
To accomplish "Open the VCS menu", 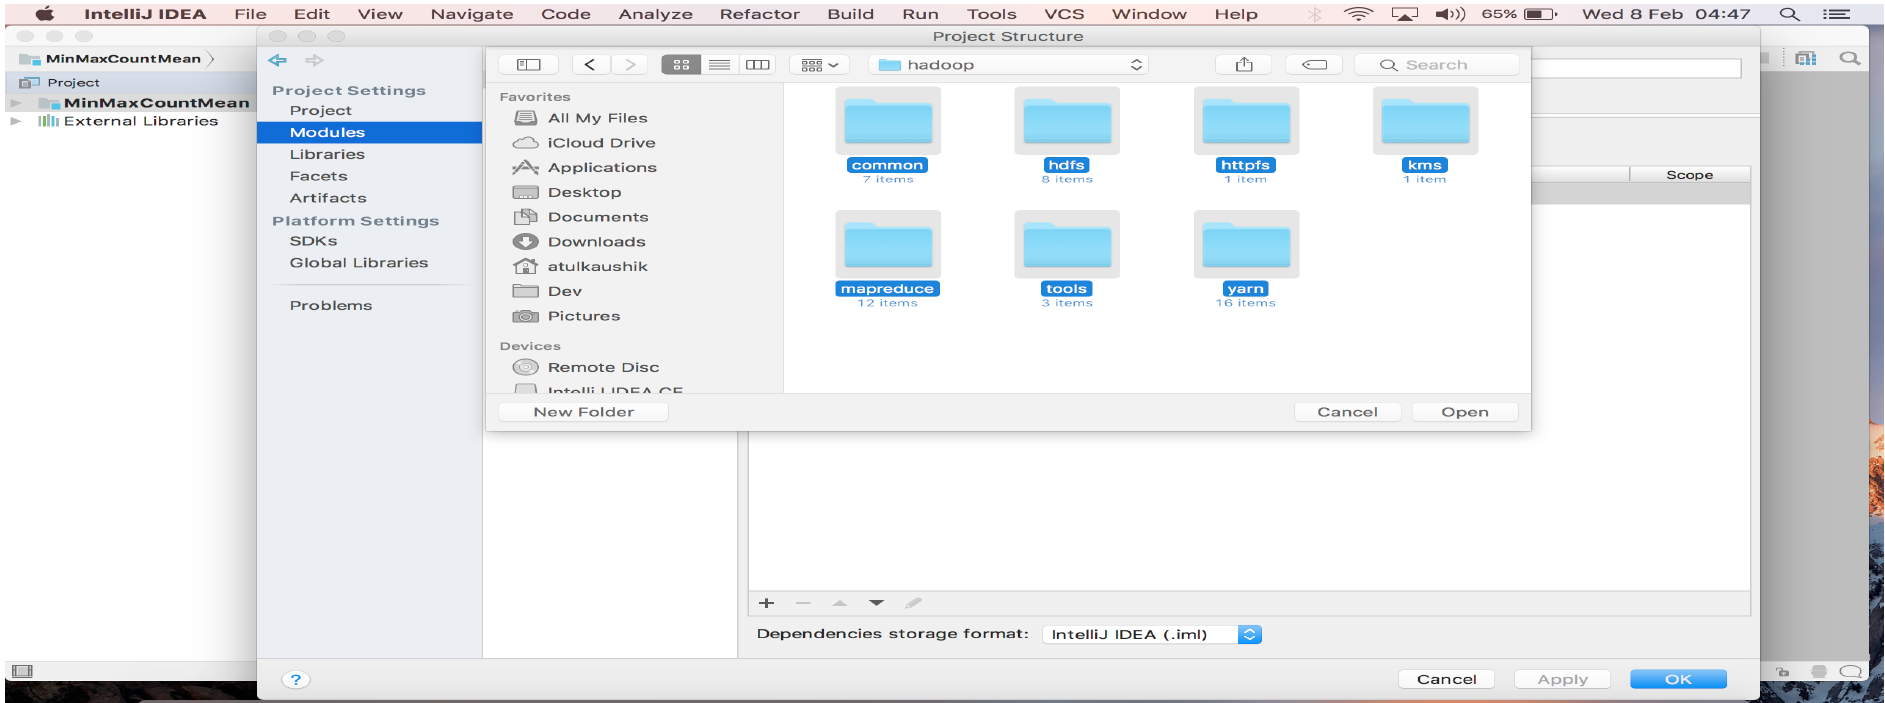I will click(1064, 14).
